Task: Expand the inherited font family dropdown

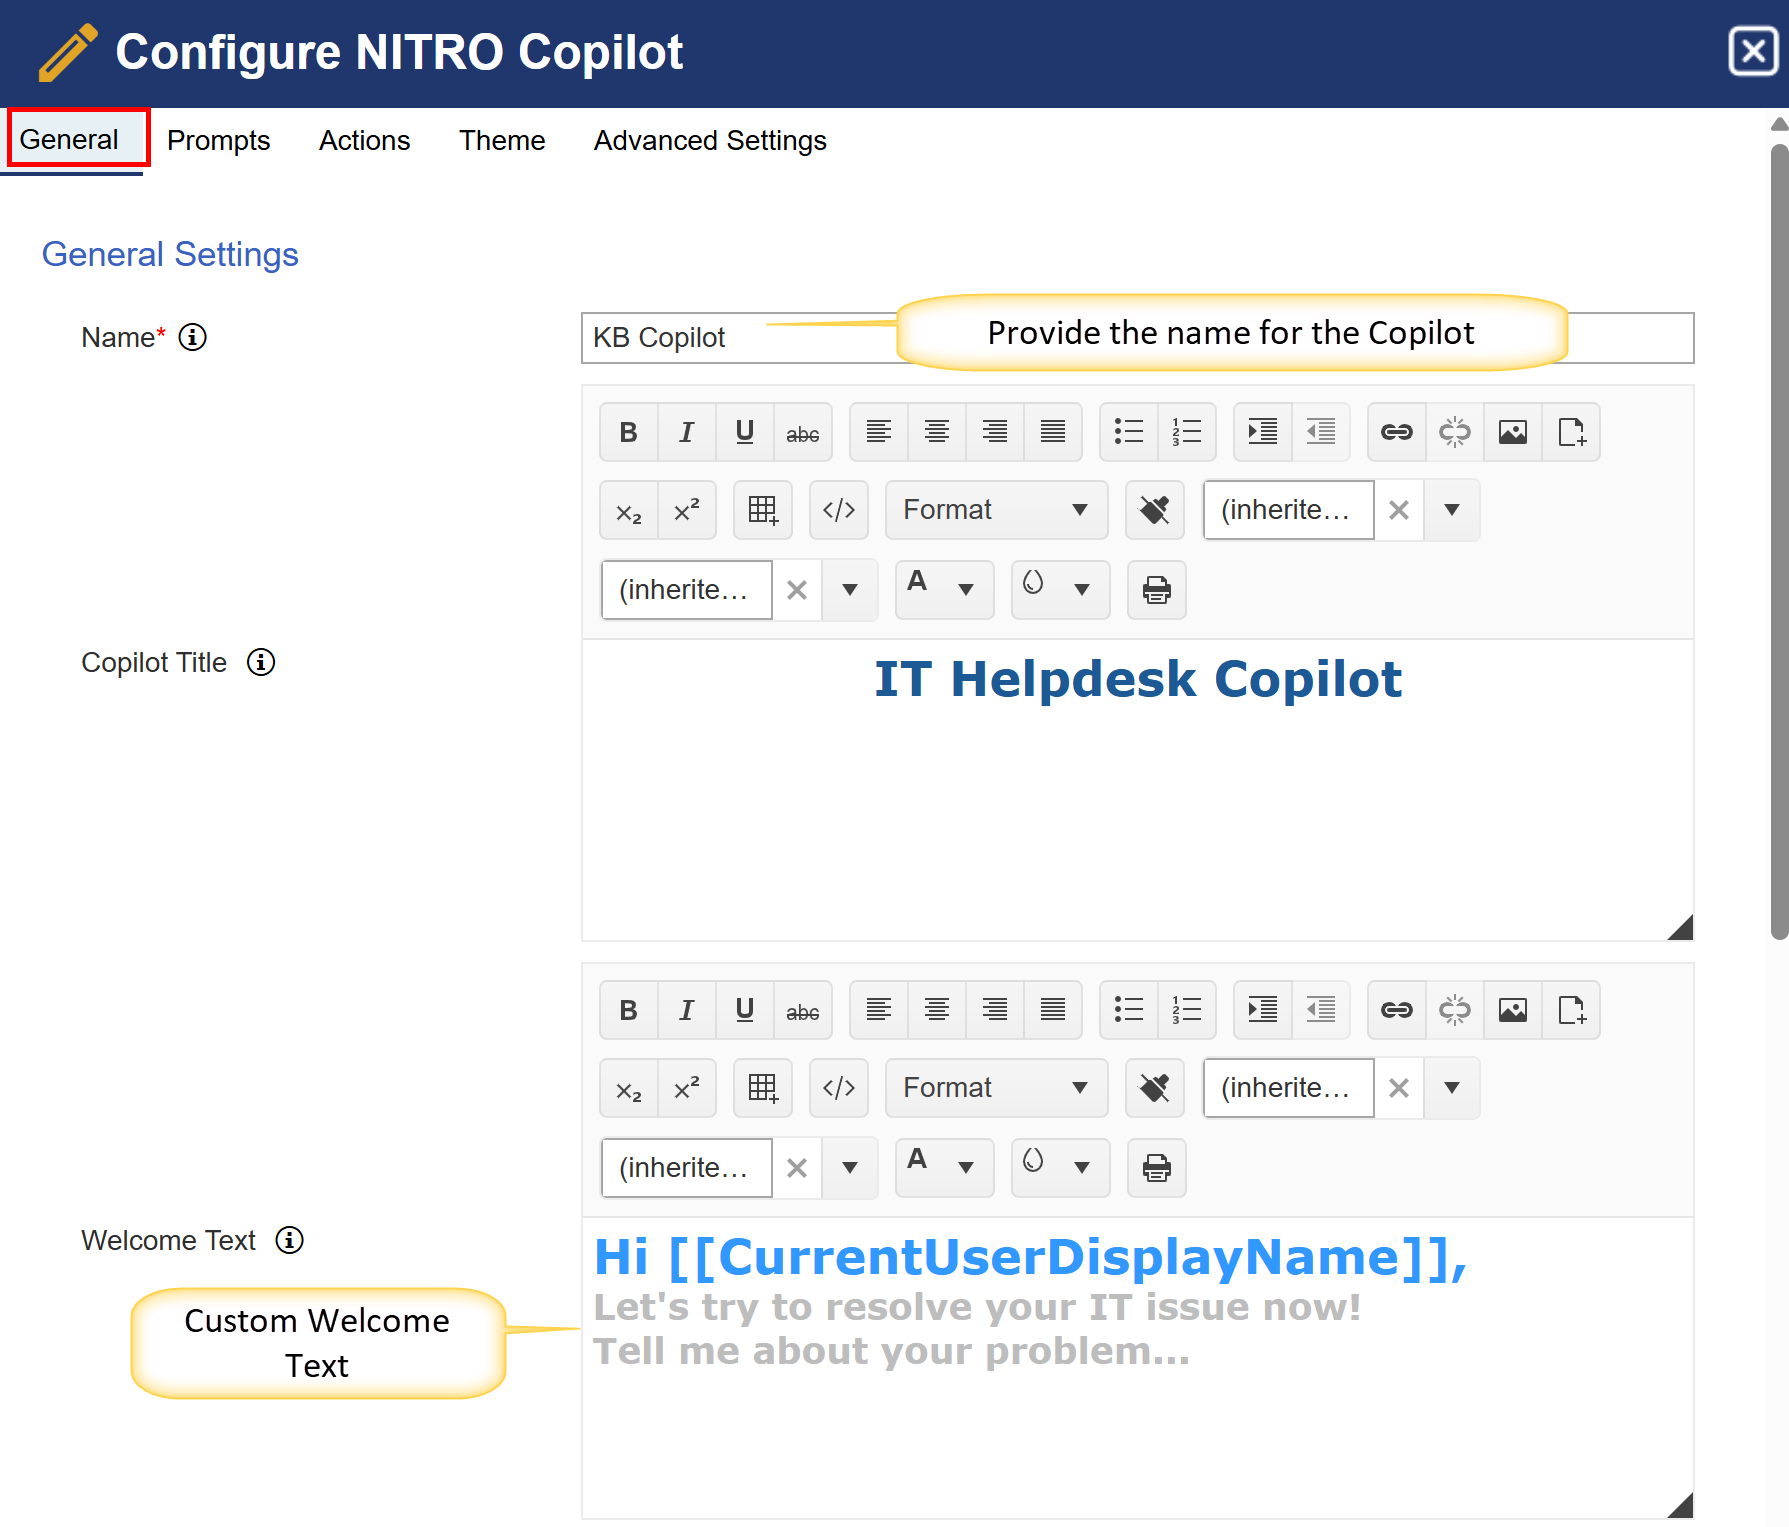Action: 1451,510
